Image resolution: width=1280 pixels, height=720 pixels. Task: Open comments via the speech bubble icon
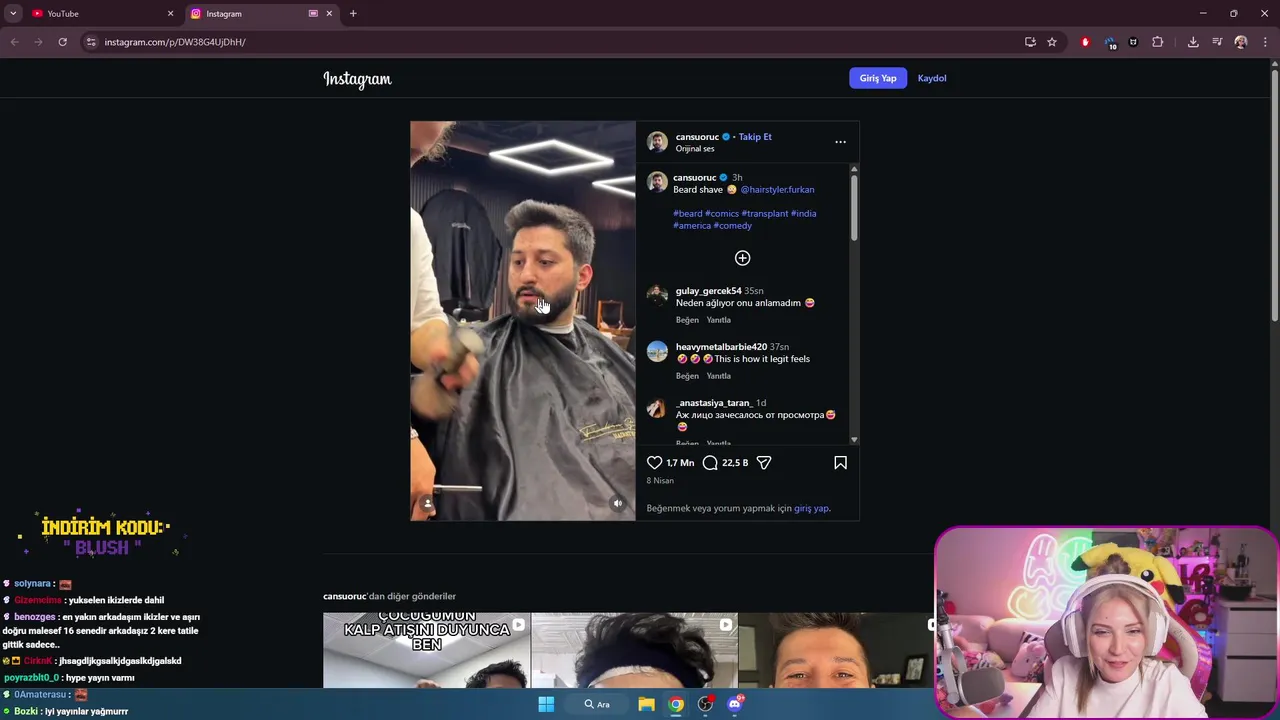click(710, 463)
